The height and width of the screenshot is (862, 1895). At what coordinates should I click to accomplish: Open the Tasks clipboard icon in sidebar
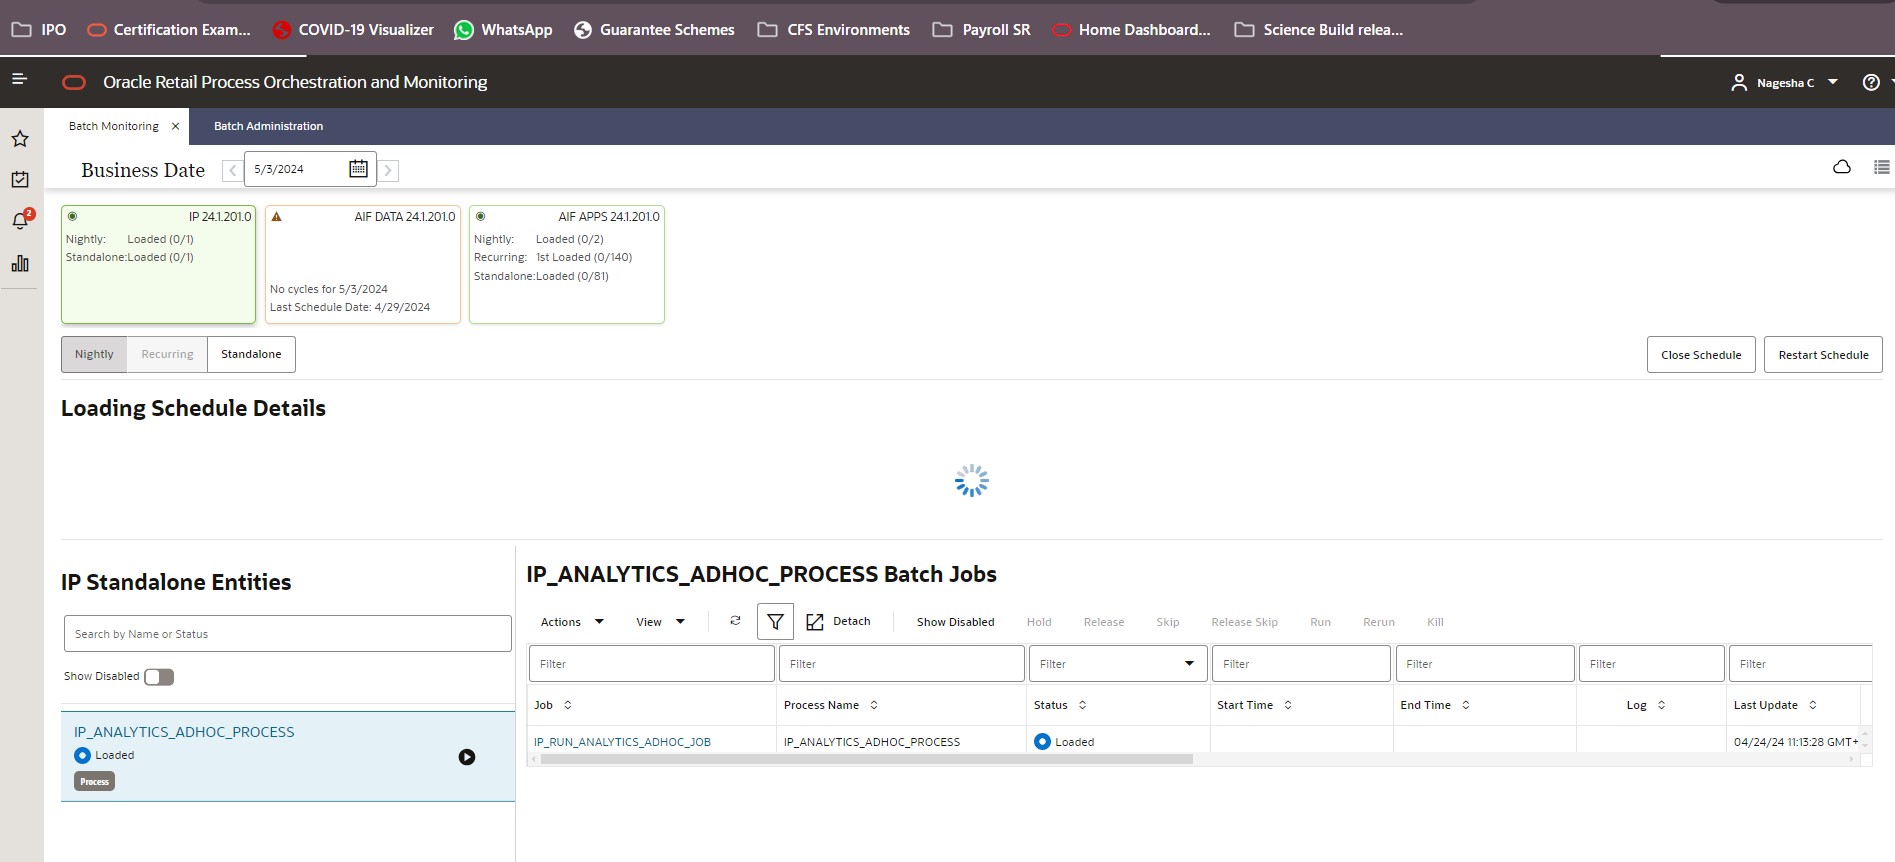point(20,180)
